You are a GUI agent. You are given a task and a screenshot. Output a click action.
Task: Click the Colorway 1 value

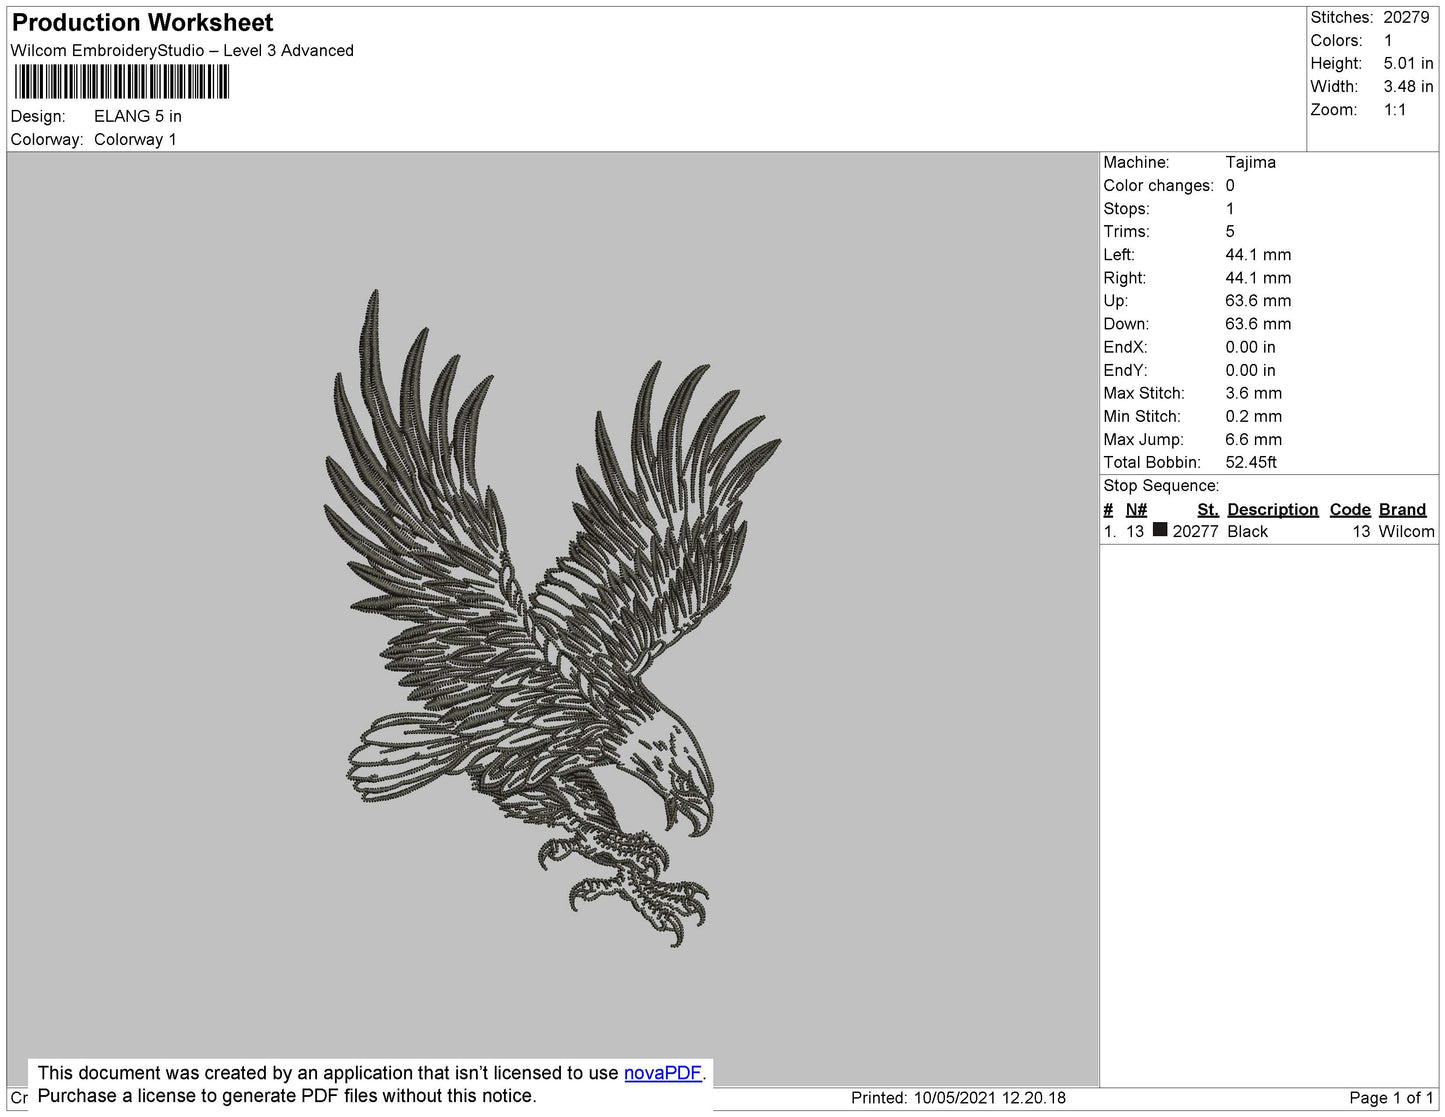135,139
